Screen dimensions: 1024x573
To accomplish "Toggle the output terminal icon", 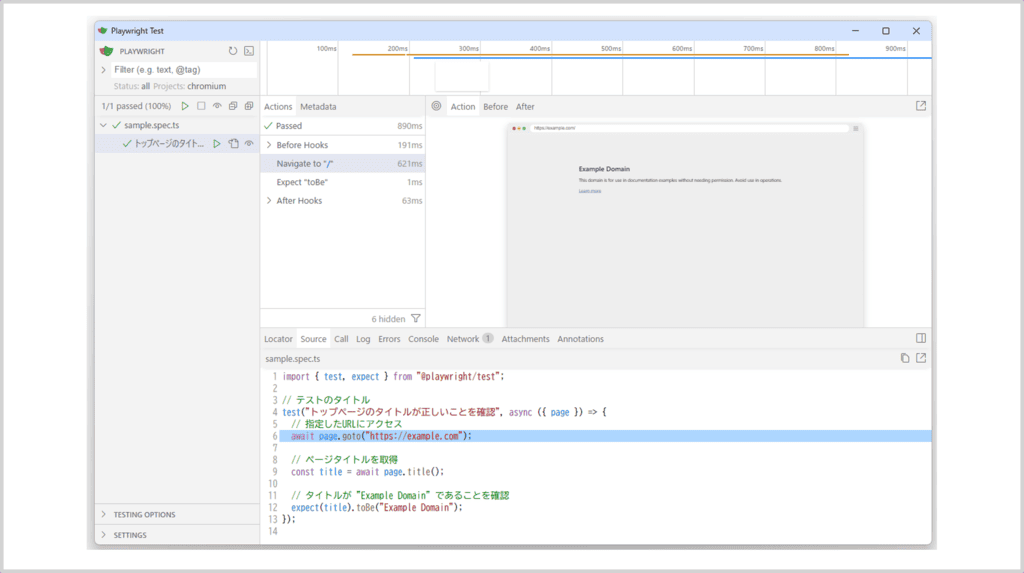I will 249,51.
